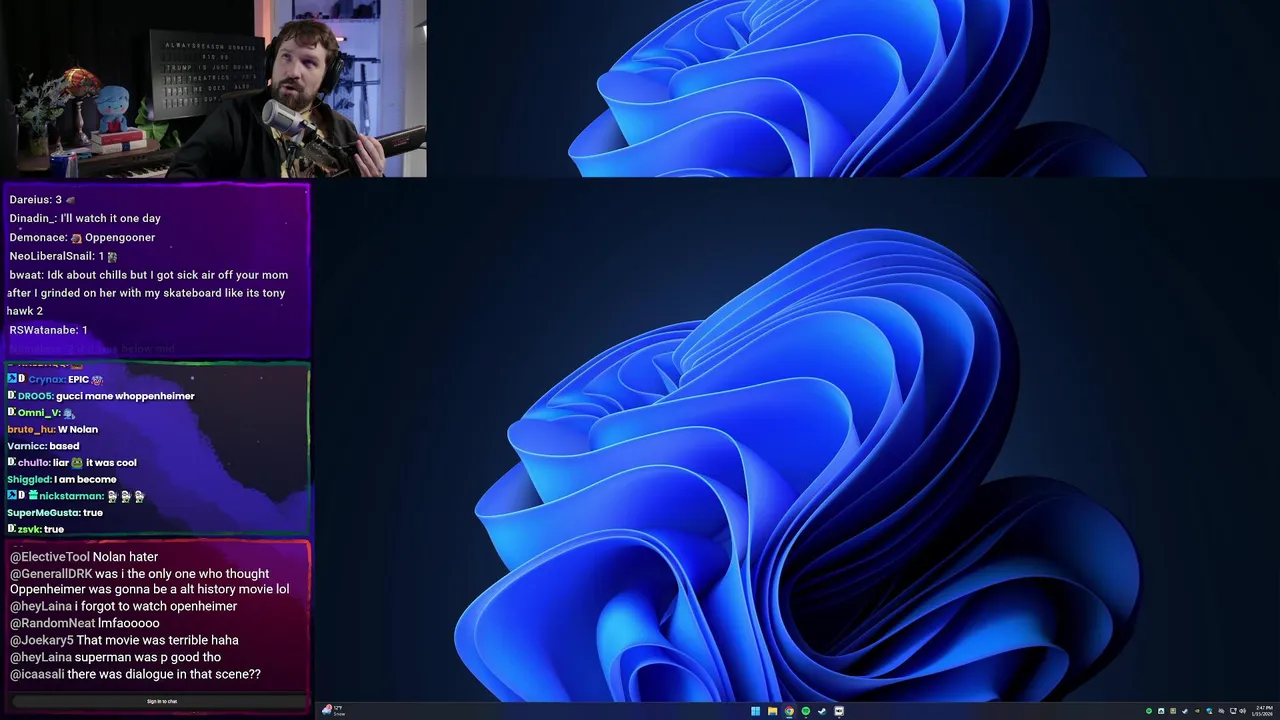Click username @icaasali in bottom chat
Viewport: 1280px width, 720px height.
[37, 674]
